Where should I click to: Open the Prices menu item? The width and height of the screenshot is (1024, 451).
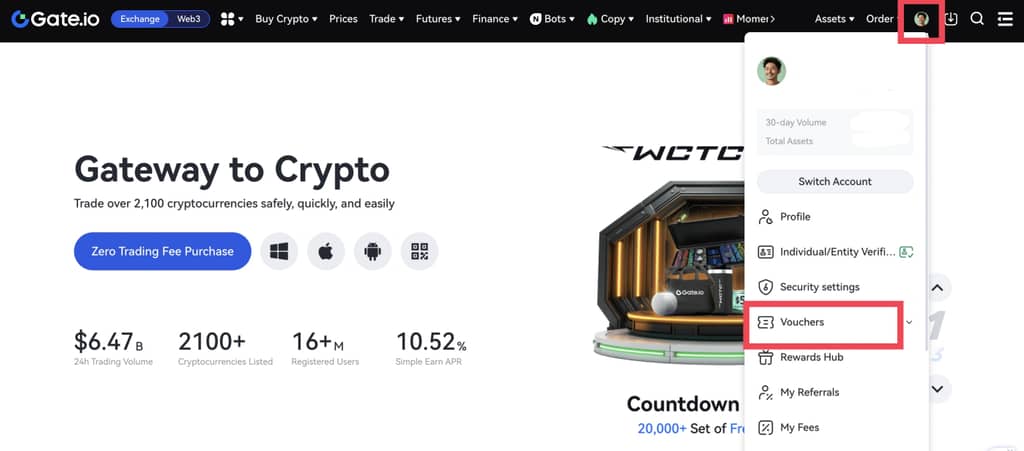(x=344, y=19)
